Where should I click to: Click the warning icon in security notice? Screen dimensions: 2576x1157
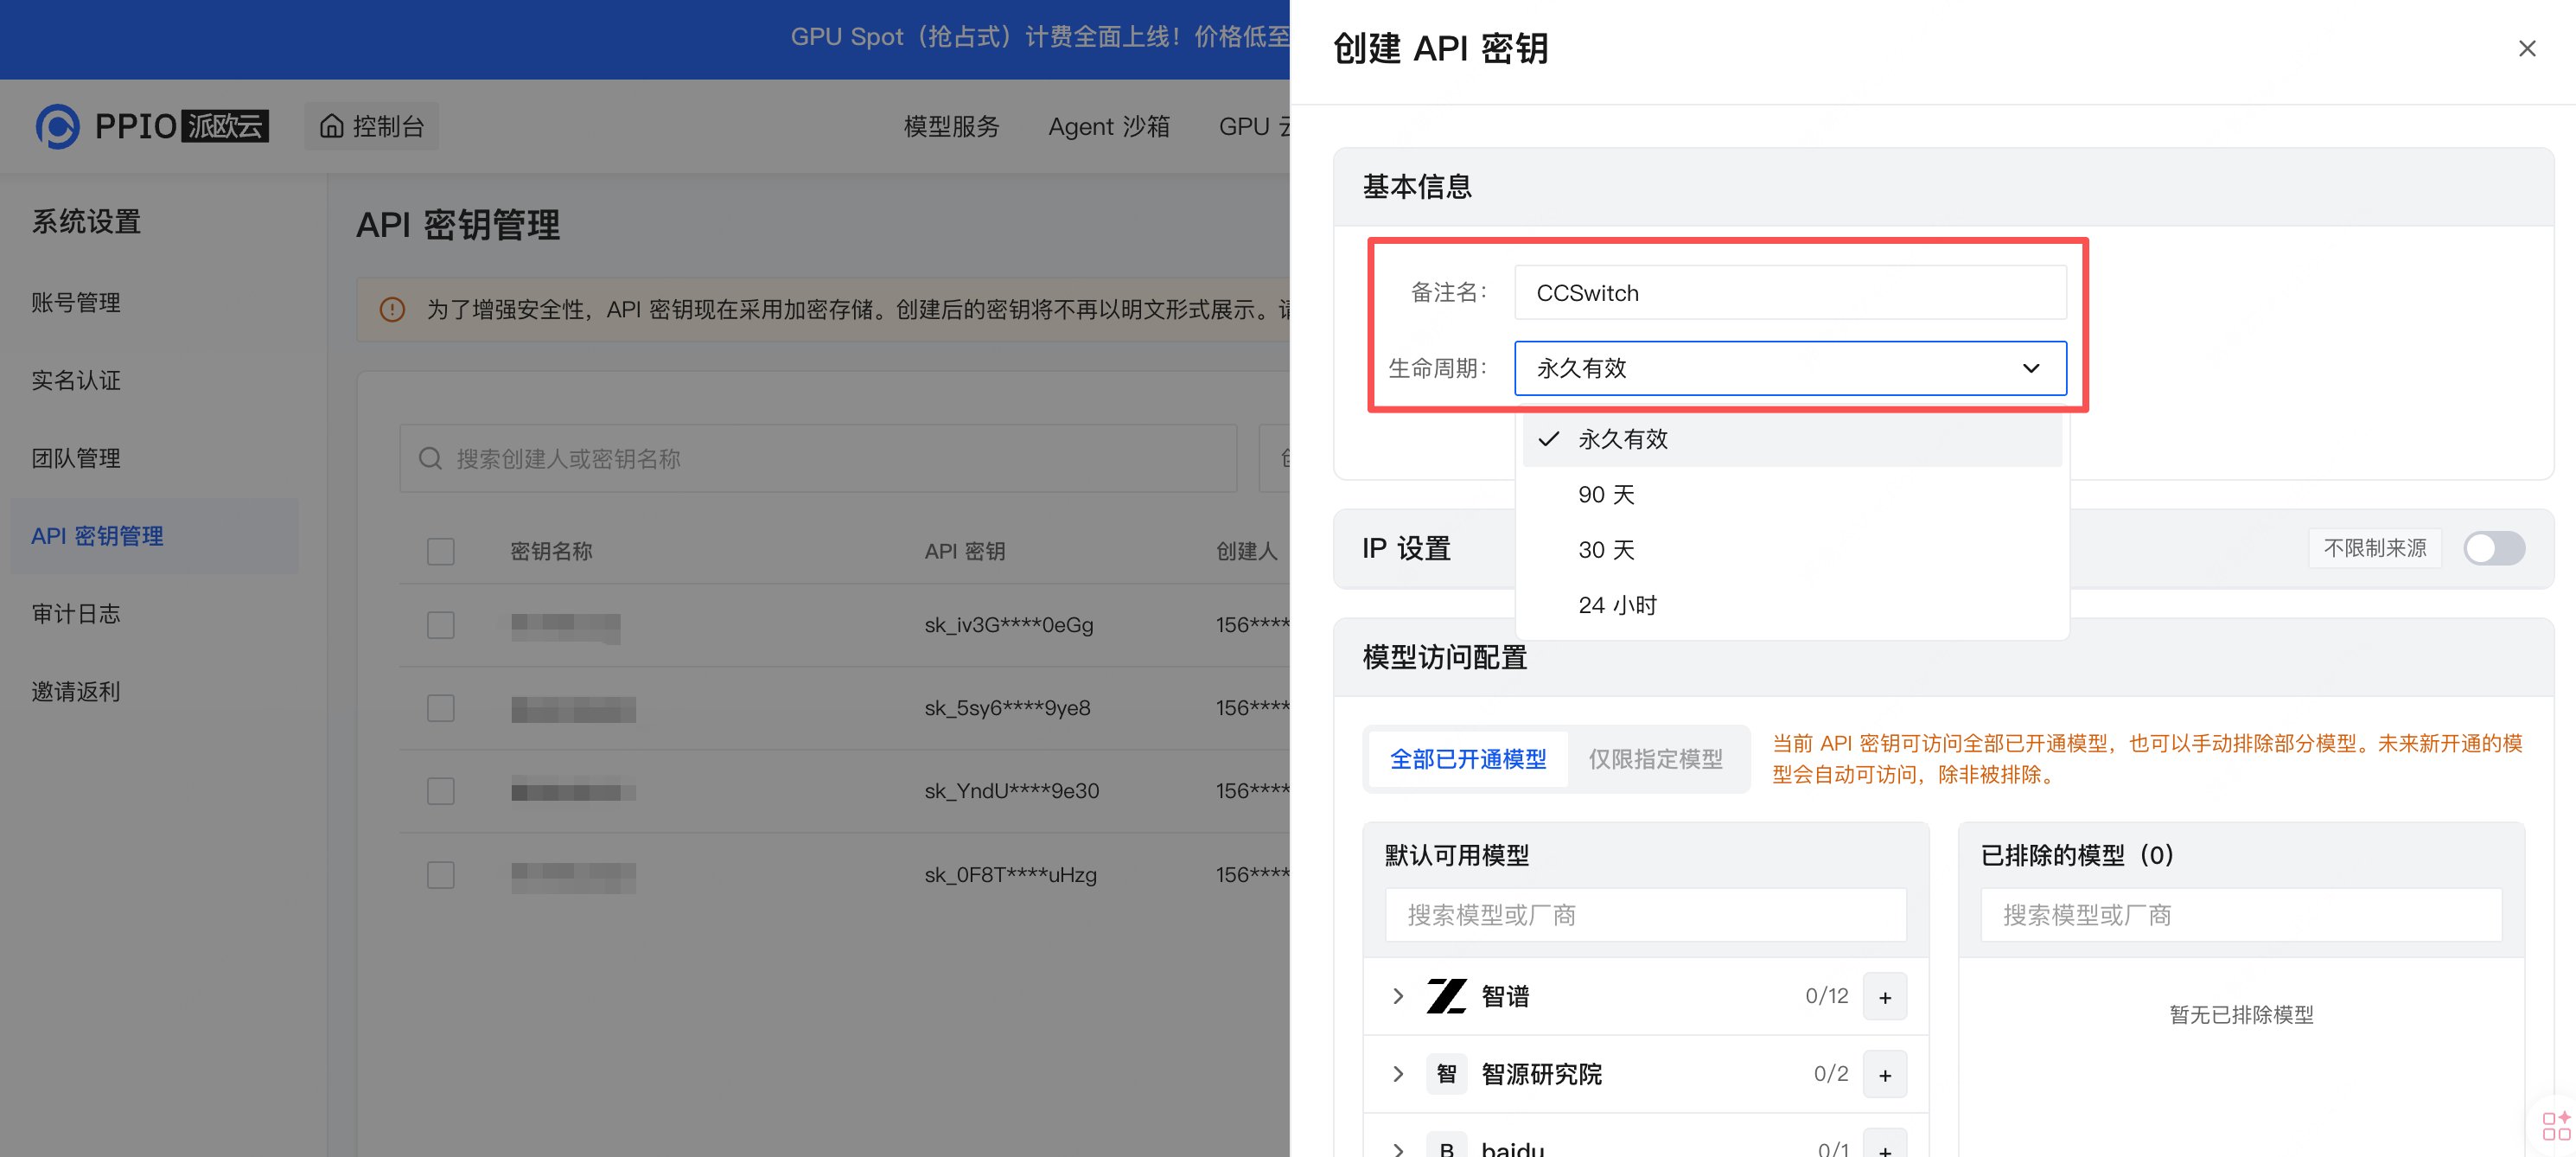[392, 310]
